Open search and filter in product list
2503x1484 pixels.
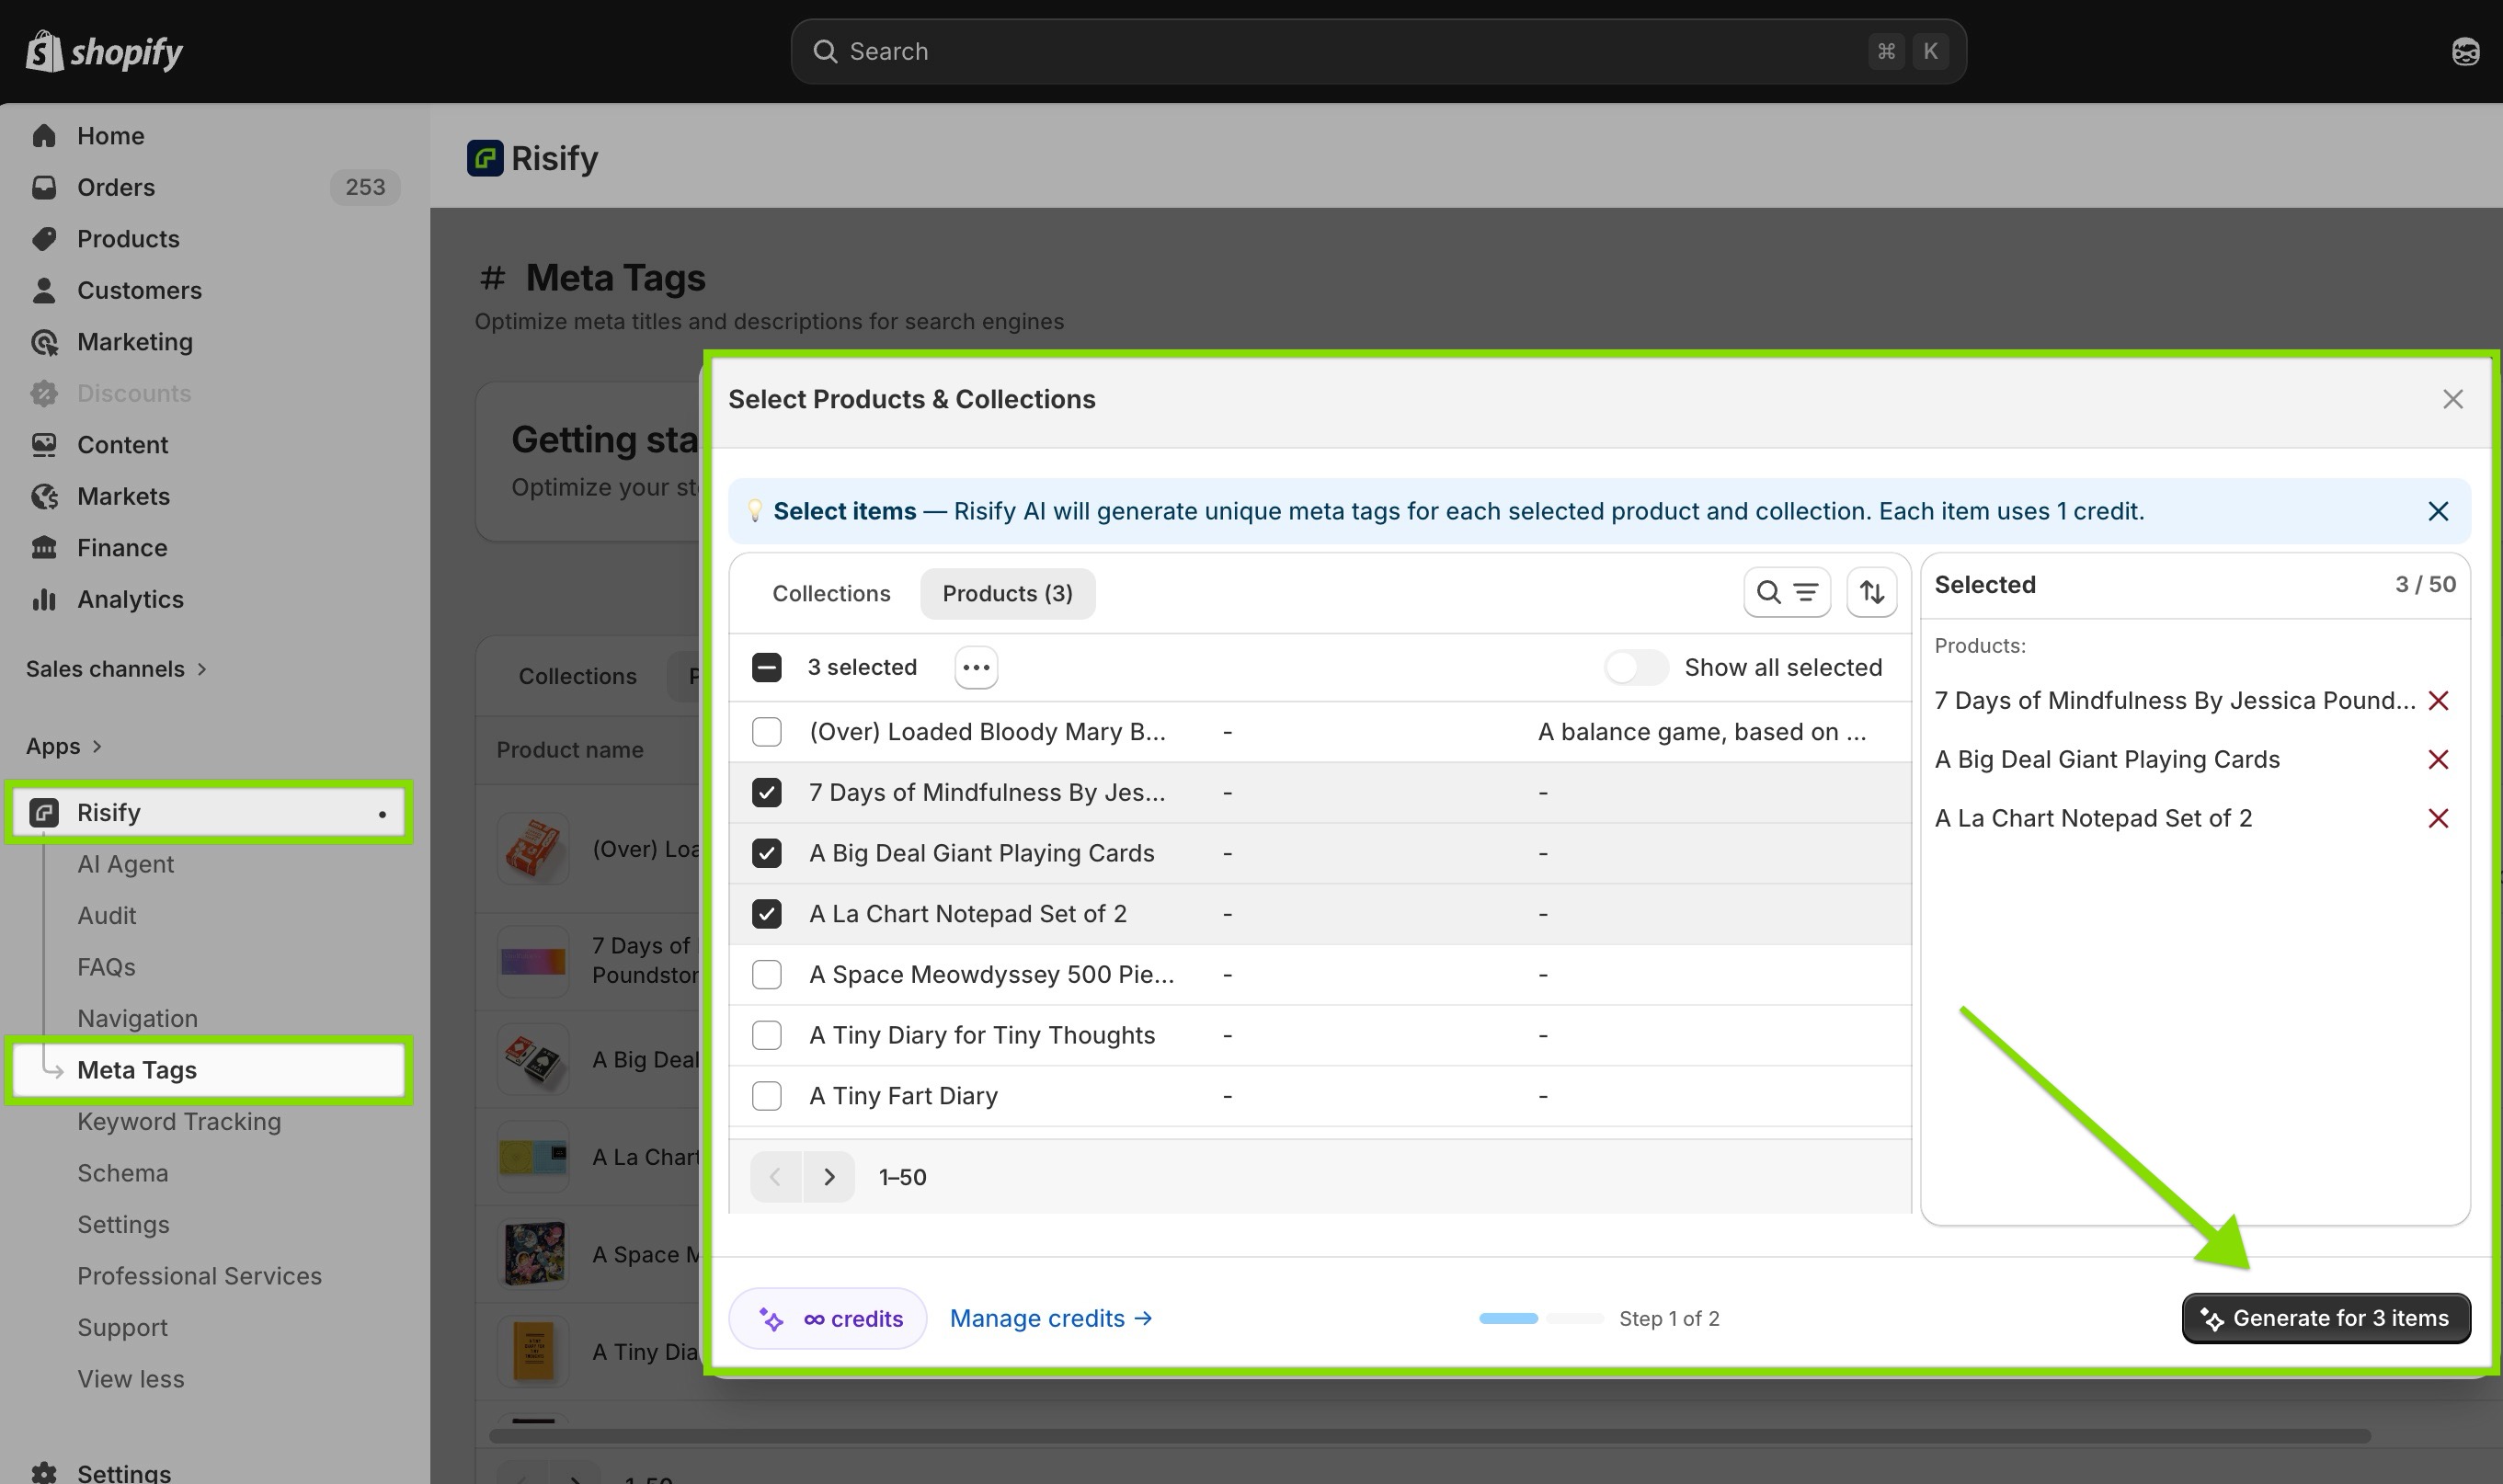coord(1787,593)
